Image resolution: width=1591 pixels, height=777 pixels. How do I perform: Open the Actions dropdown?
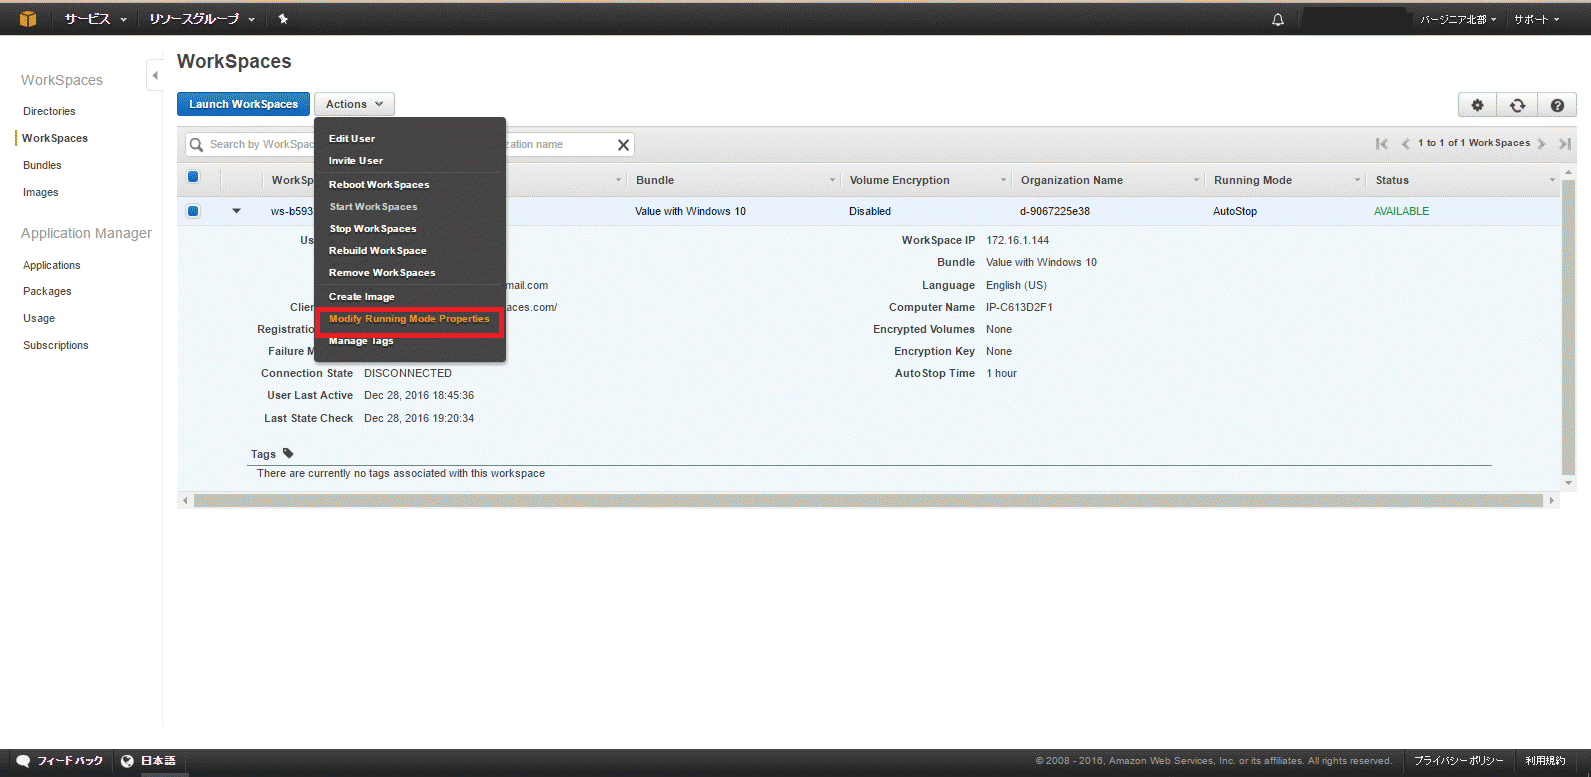[x=354, y=104]
